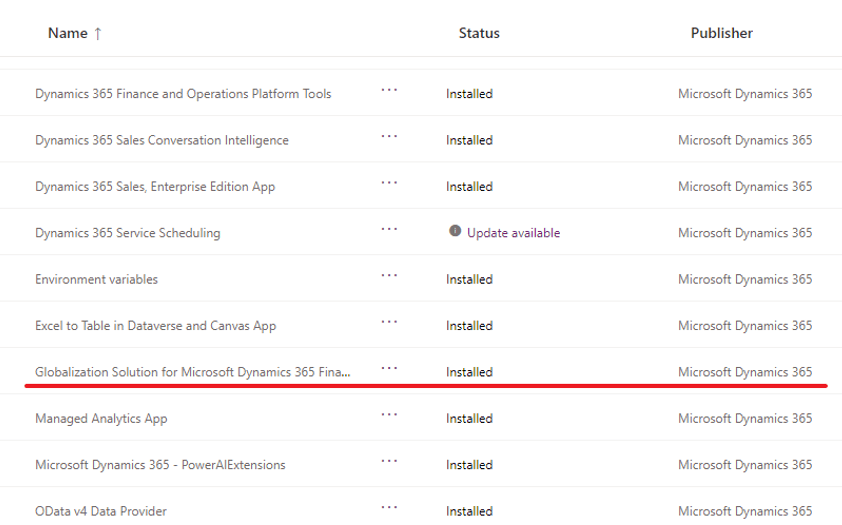Open the Update available link
This screenshot has width=842, height=525.
[x=513, y=233]
